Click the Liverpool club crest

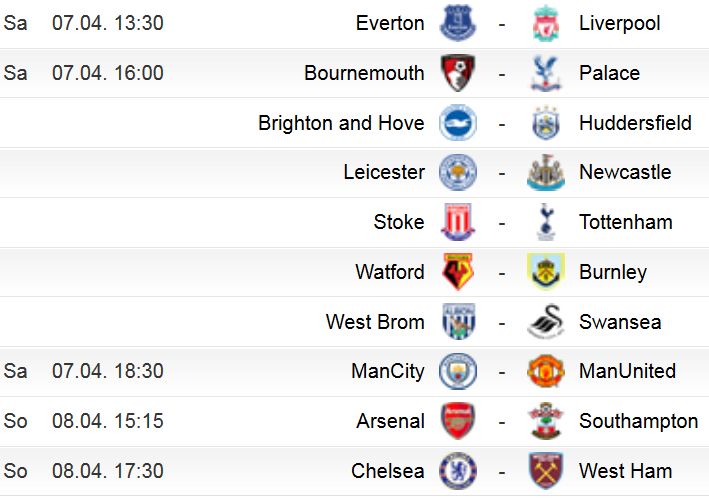click(x=546, y=23)
